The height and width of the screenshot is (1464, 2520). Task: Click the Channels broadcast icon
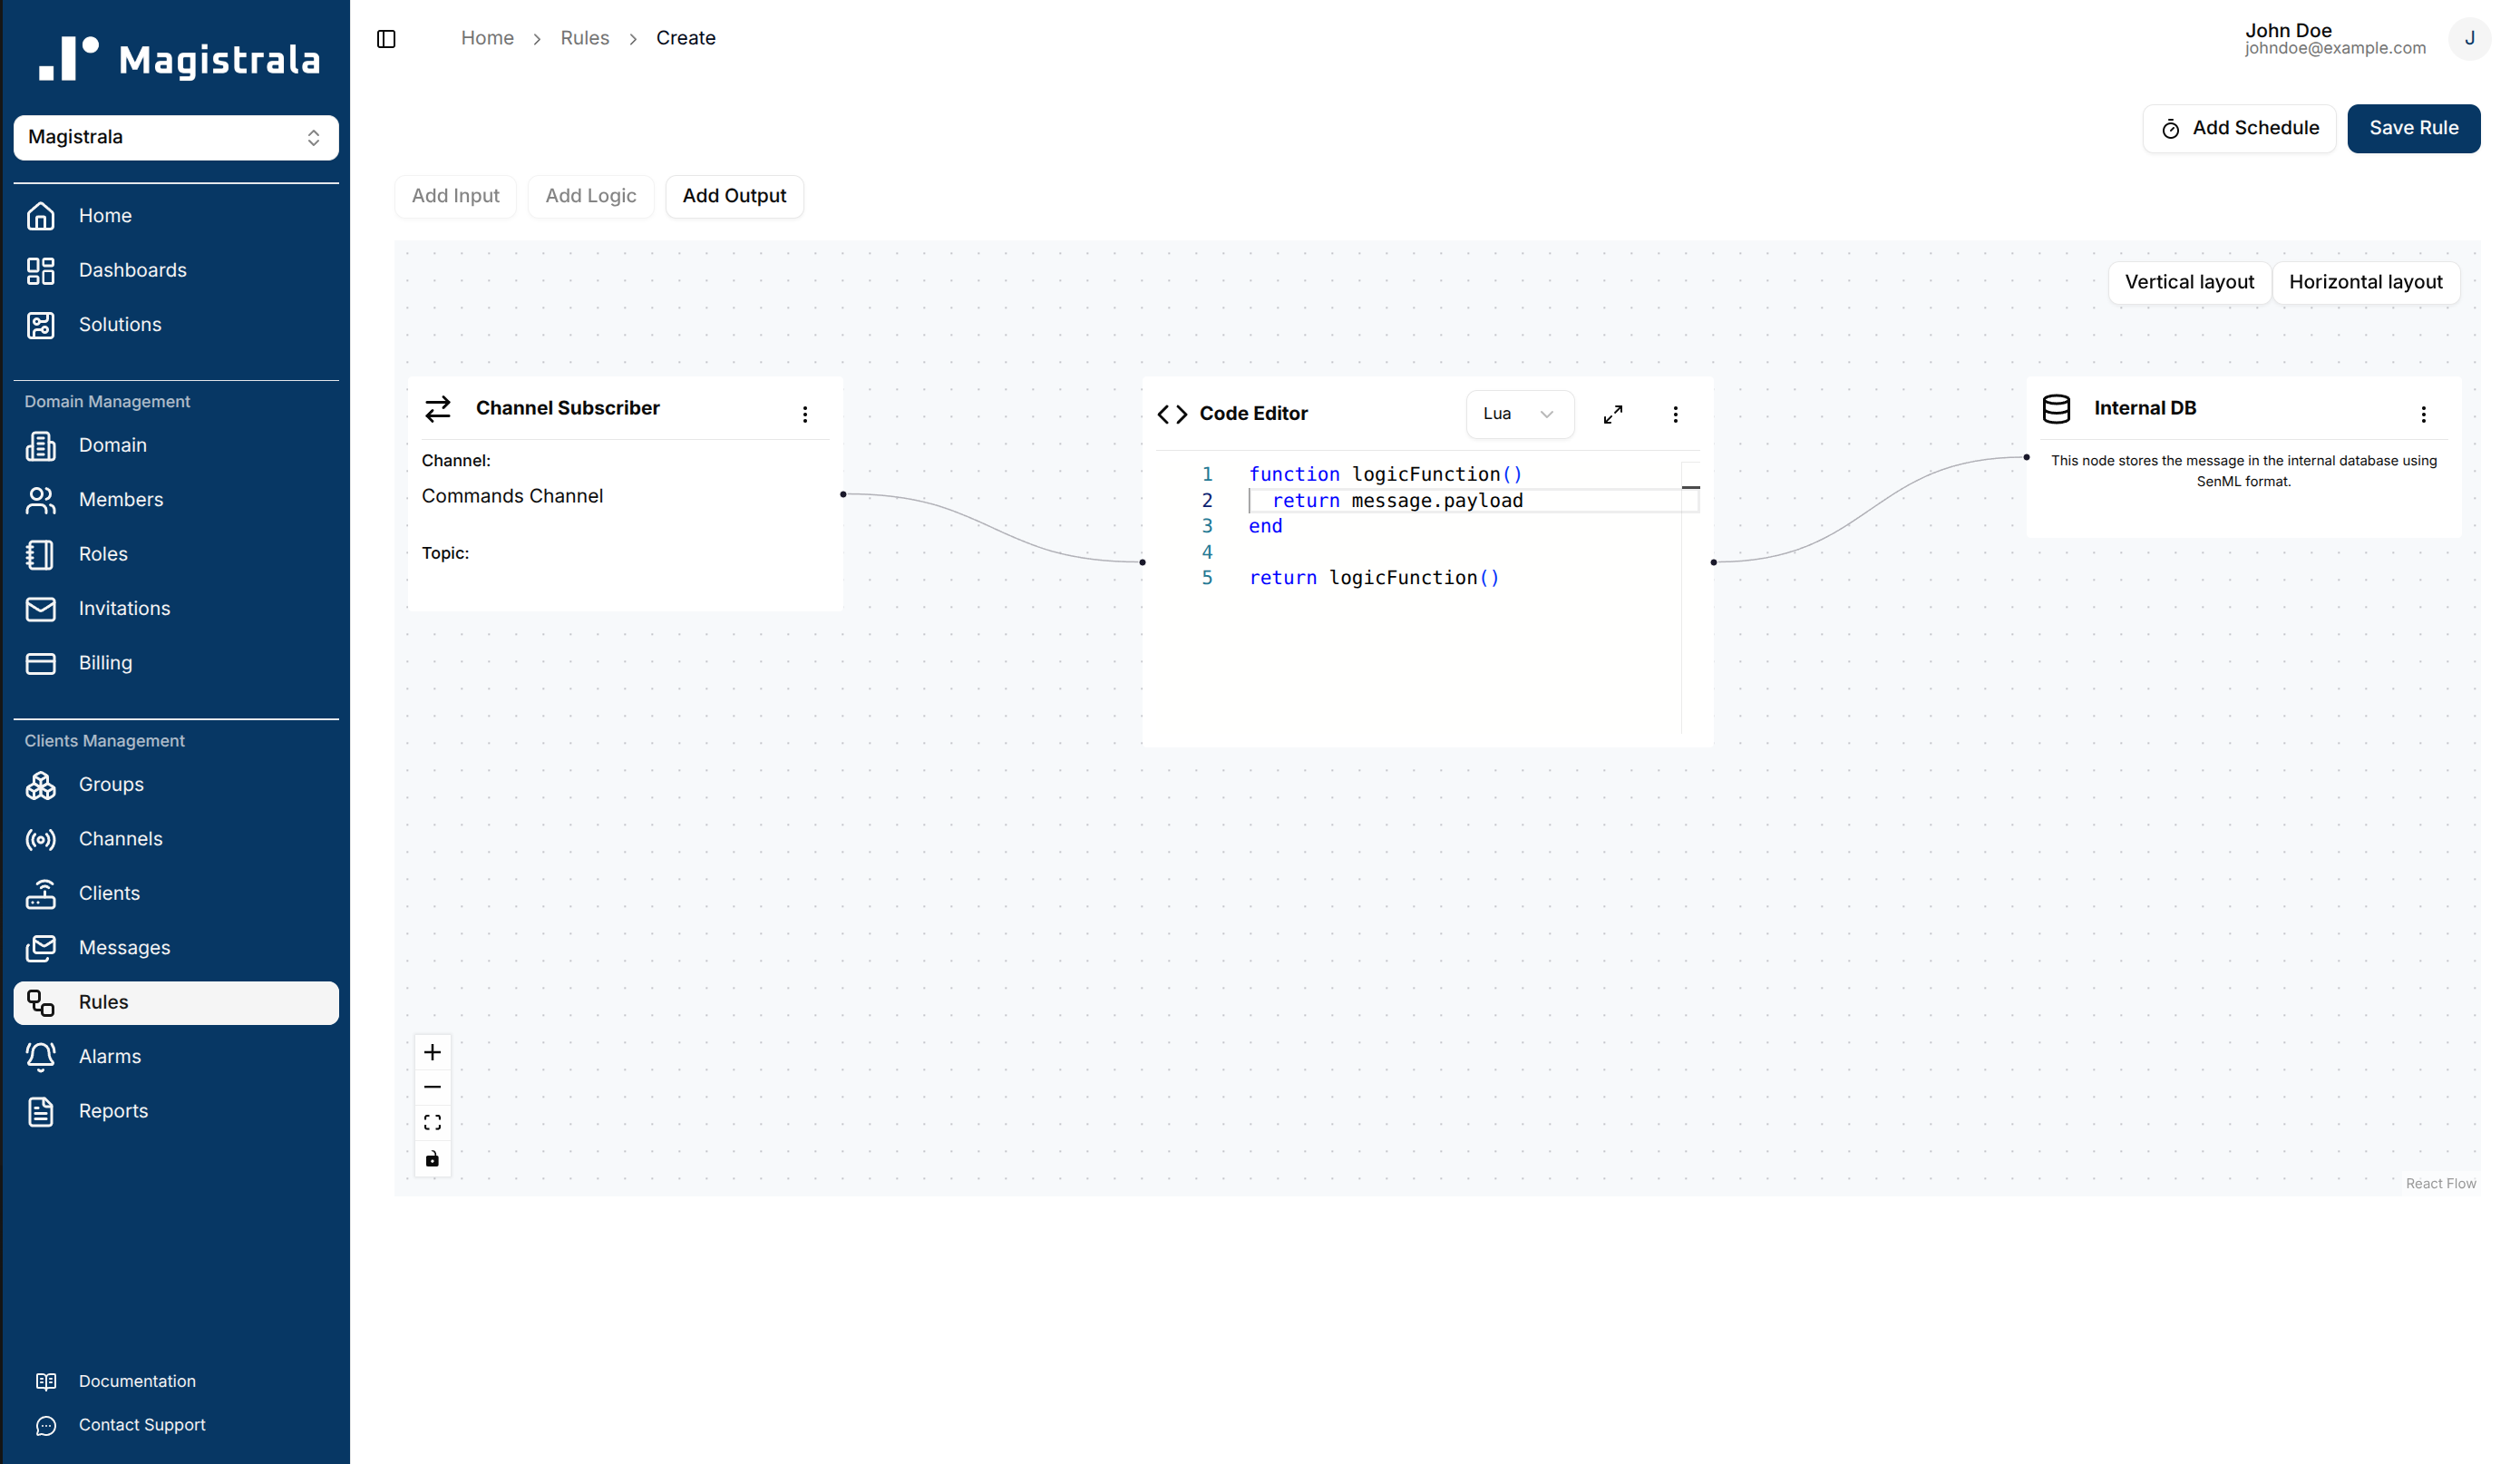click(41, 839)
